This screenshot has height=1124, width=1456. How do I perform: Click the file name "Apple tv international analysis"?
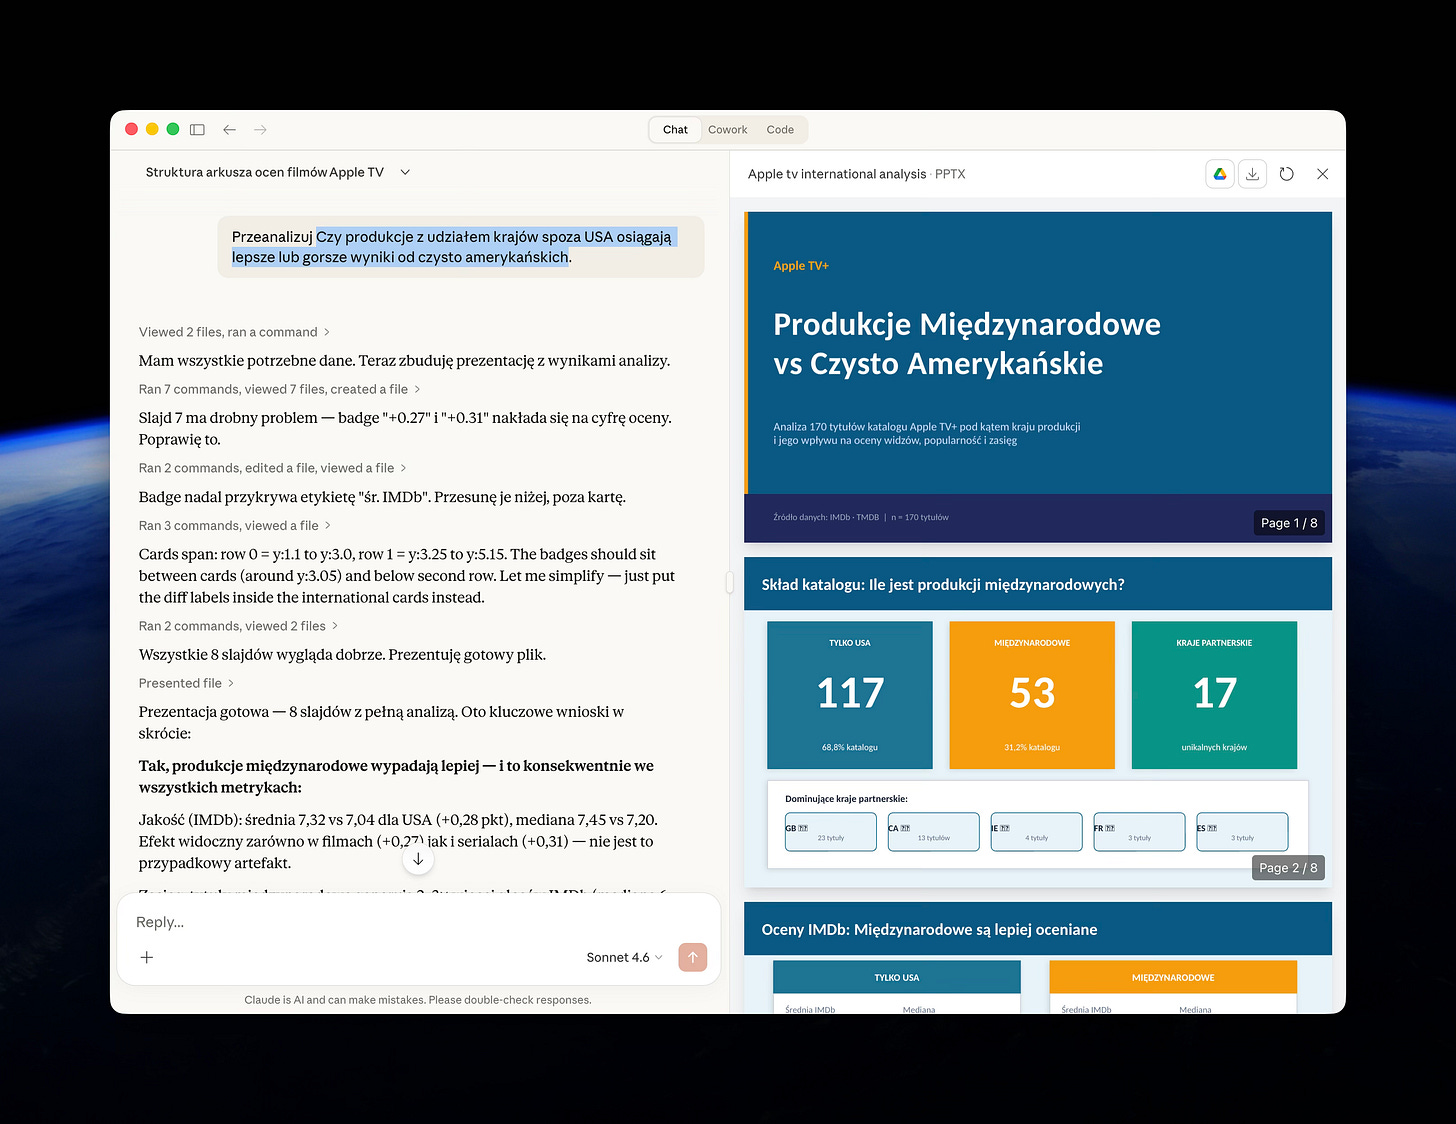coord(837,174)
